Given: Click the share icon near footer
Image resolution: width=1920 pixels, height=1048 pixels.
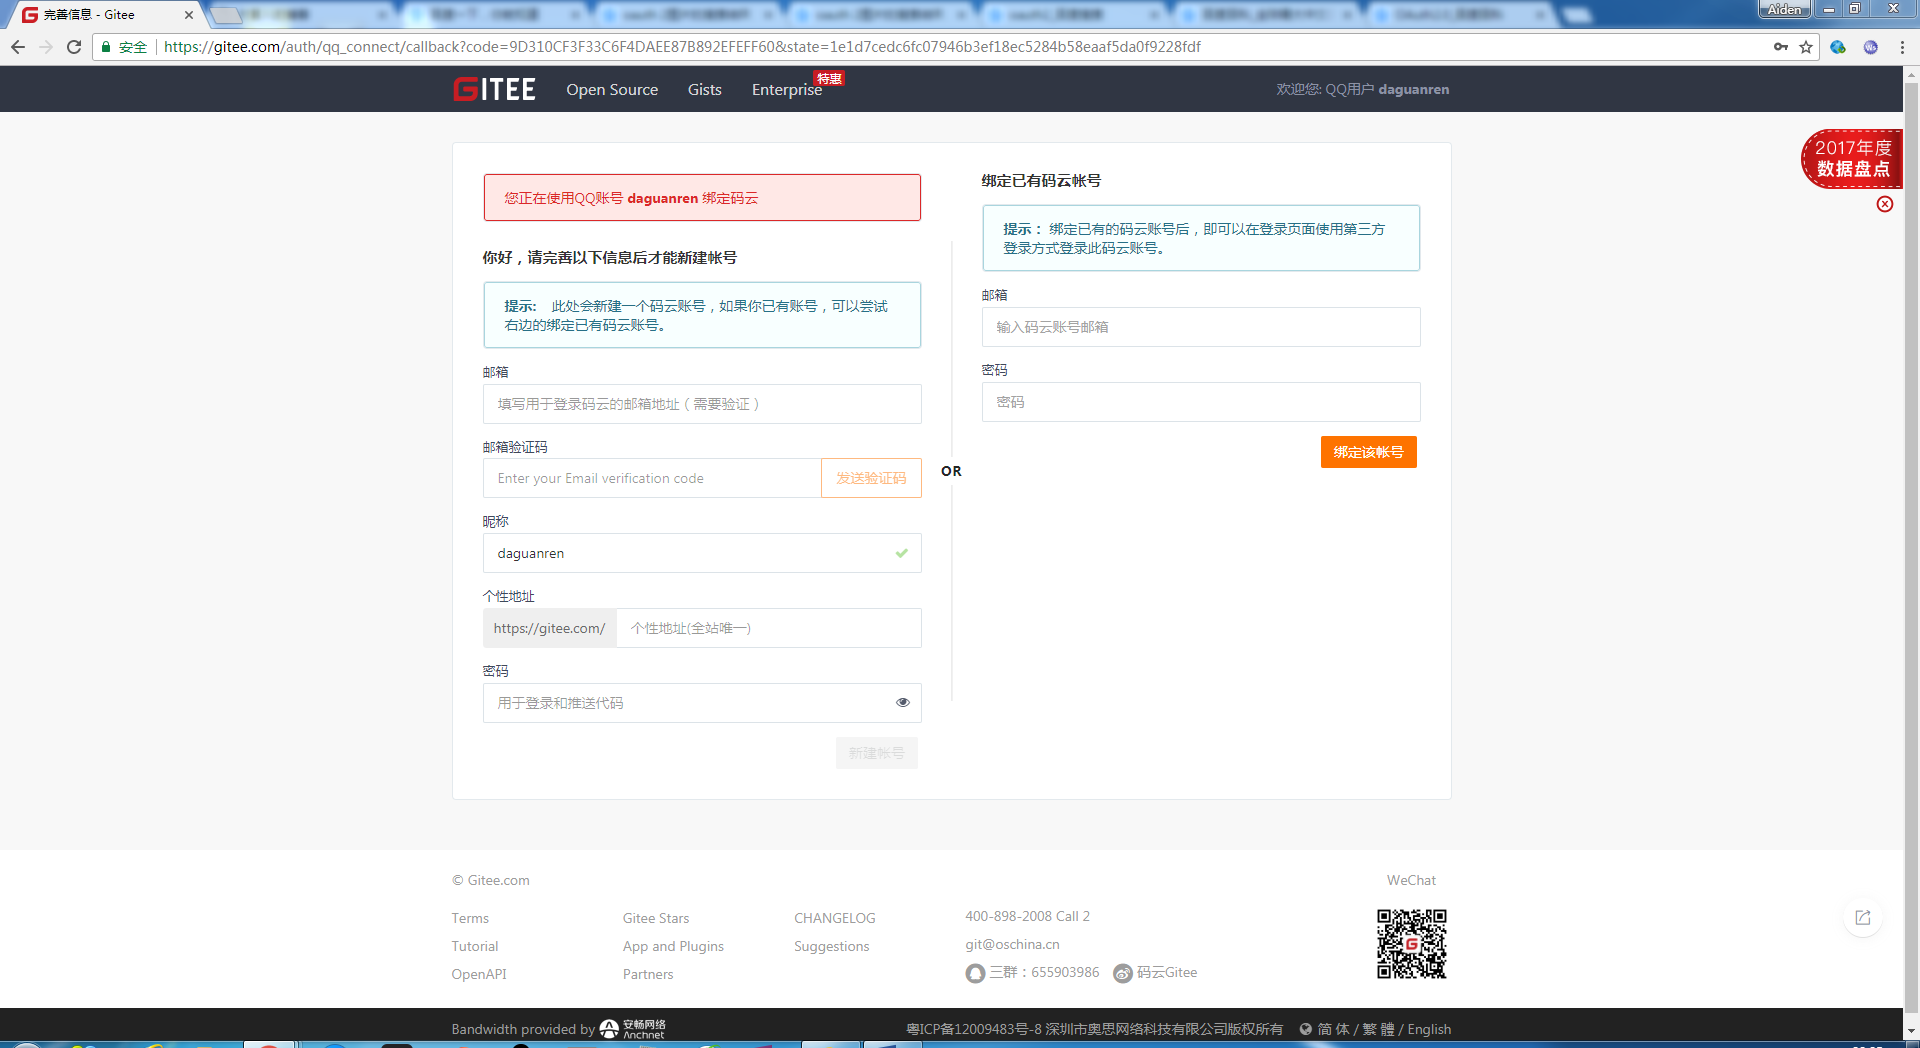Looking at the screenshot, I should pos(1863,917).
